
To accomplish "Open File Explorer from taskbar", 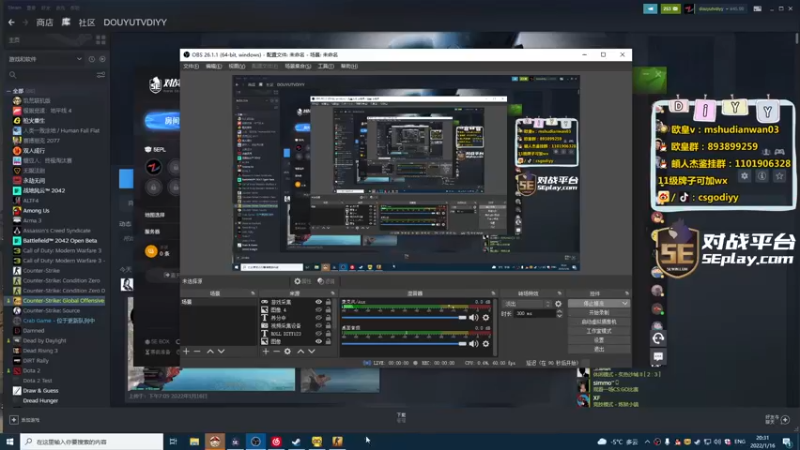I will (194, 441).
